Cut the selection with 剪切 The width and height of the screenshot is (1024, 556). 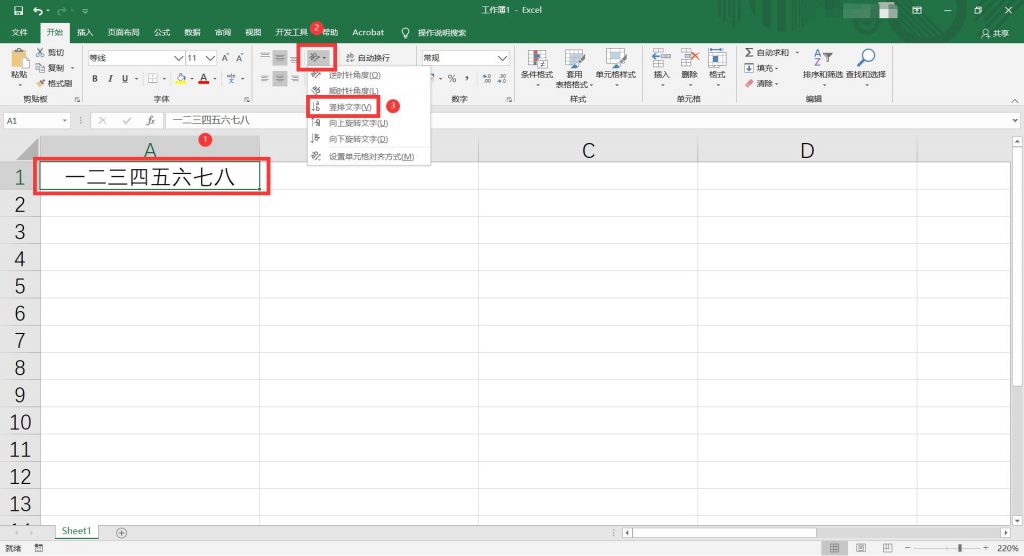point(50,52)
